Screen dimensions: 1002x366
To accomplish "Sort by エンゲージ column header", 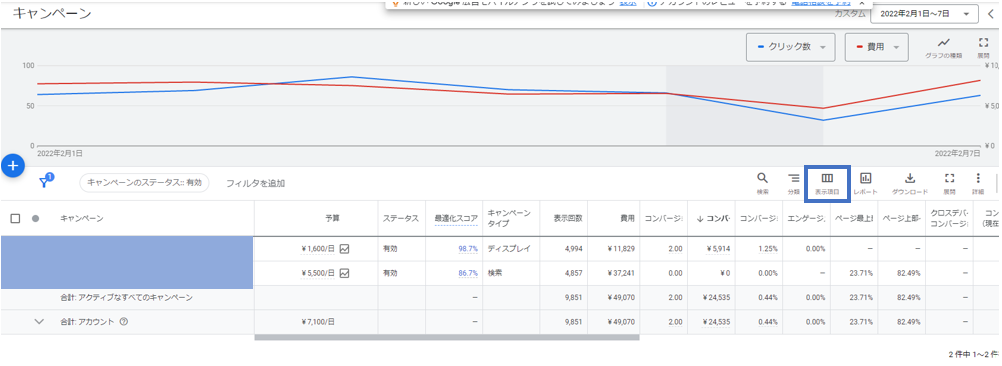I will (806, 218).
